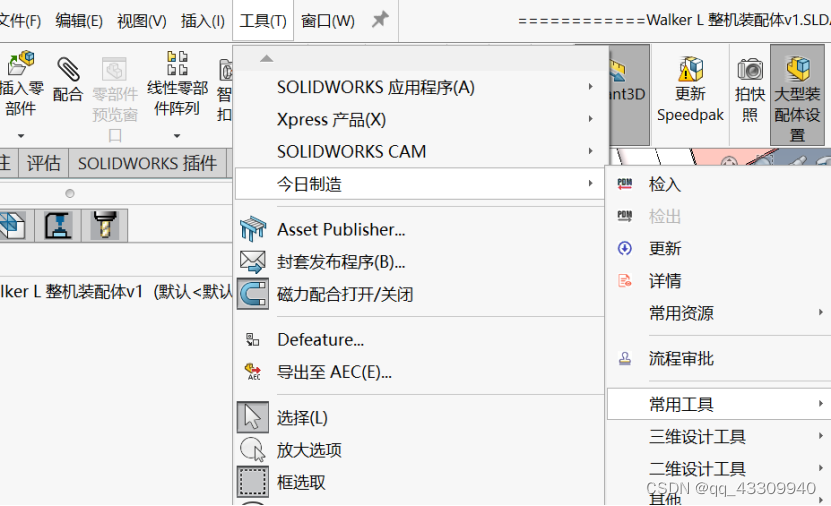
Task: Click Asset Publisher... menu text
Action: click(341, 229)
